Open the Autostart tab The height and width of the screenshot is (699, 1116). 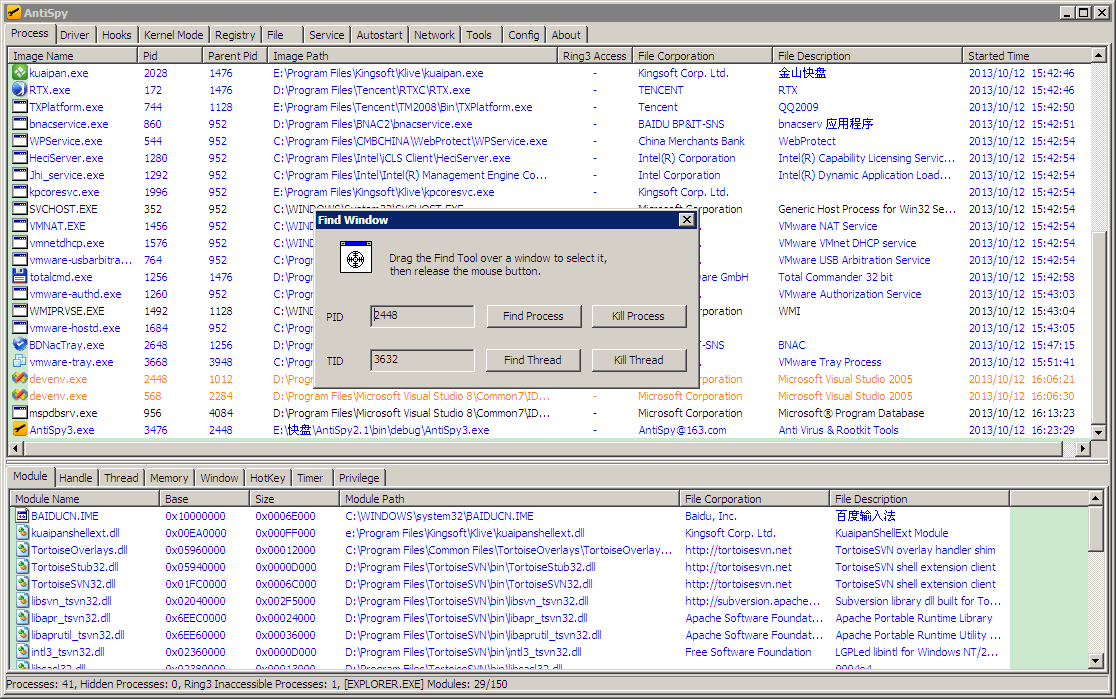click(x=379, y=35)
